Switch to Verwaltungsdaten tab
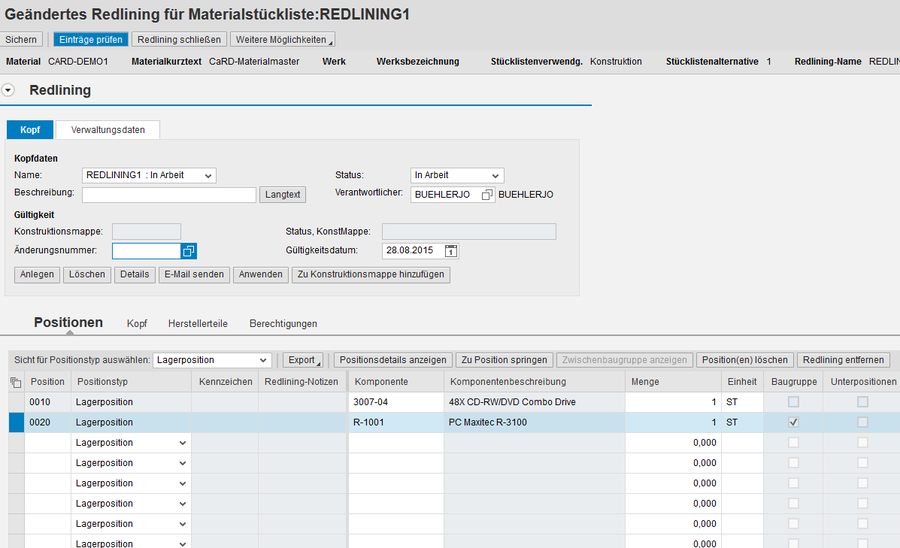900x548 pixels. tap(108, 130)
